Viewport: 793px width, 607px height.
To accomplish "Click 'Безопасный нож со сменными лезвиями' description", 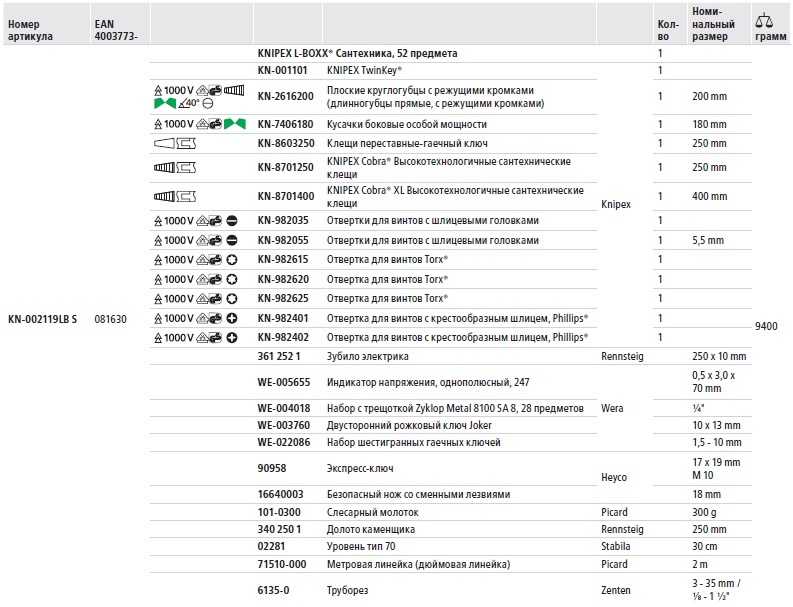I will point(418,494).
